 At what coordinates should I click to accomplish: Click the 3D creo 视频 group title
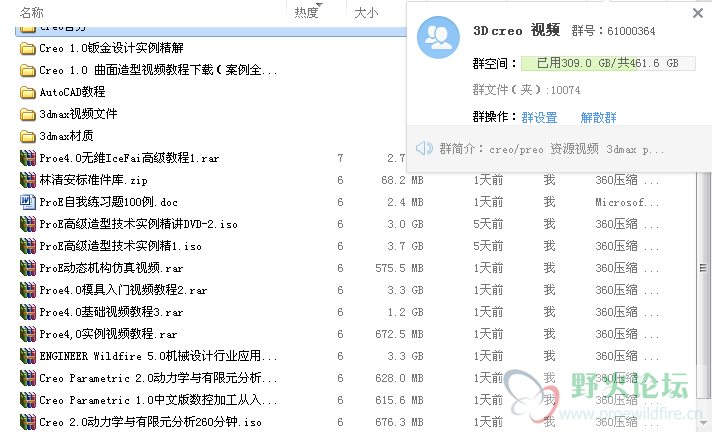click(516, 30)
